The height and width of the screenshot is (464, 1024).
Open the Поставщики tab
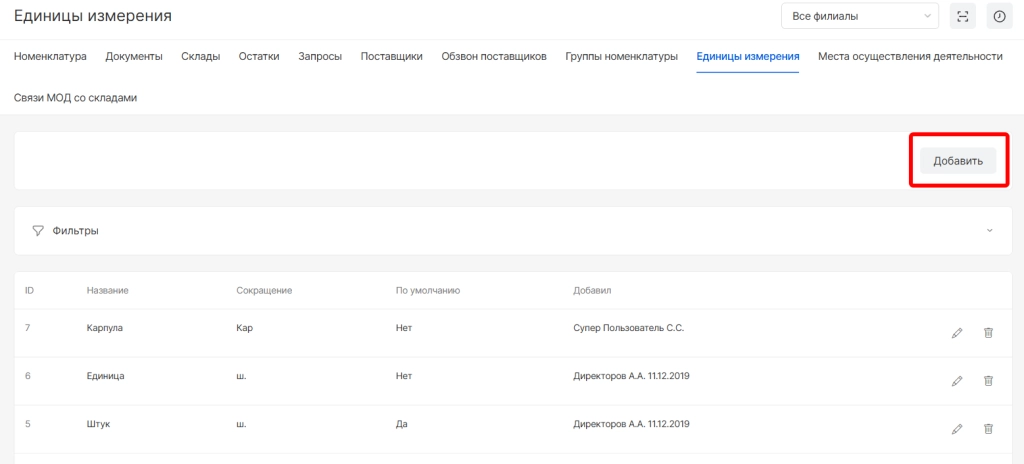[391, 56]
